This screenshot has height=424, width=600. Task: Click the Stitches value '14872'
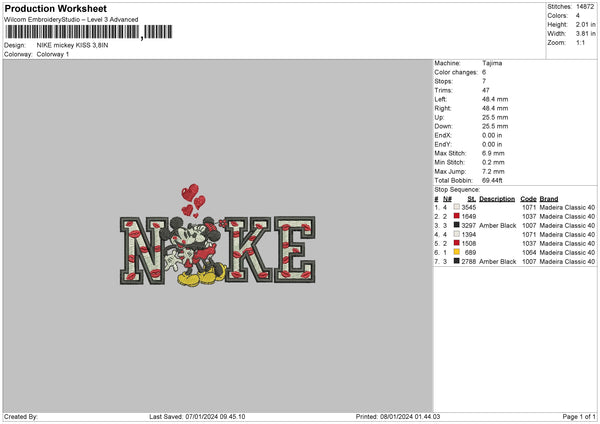pyautogui.click(x=585, y=7)
